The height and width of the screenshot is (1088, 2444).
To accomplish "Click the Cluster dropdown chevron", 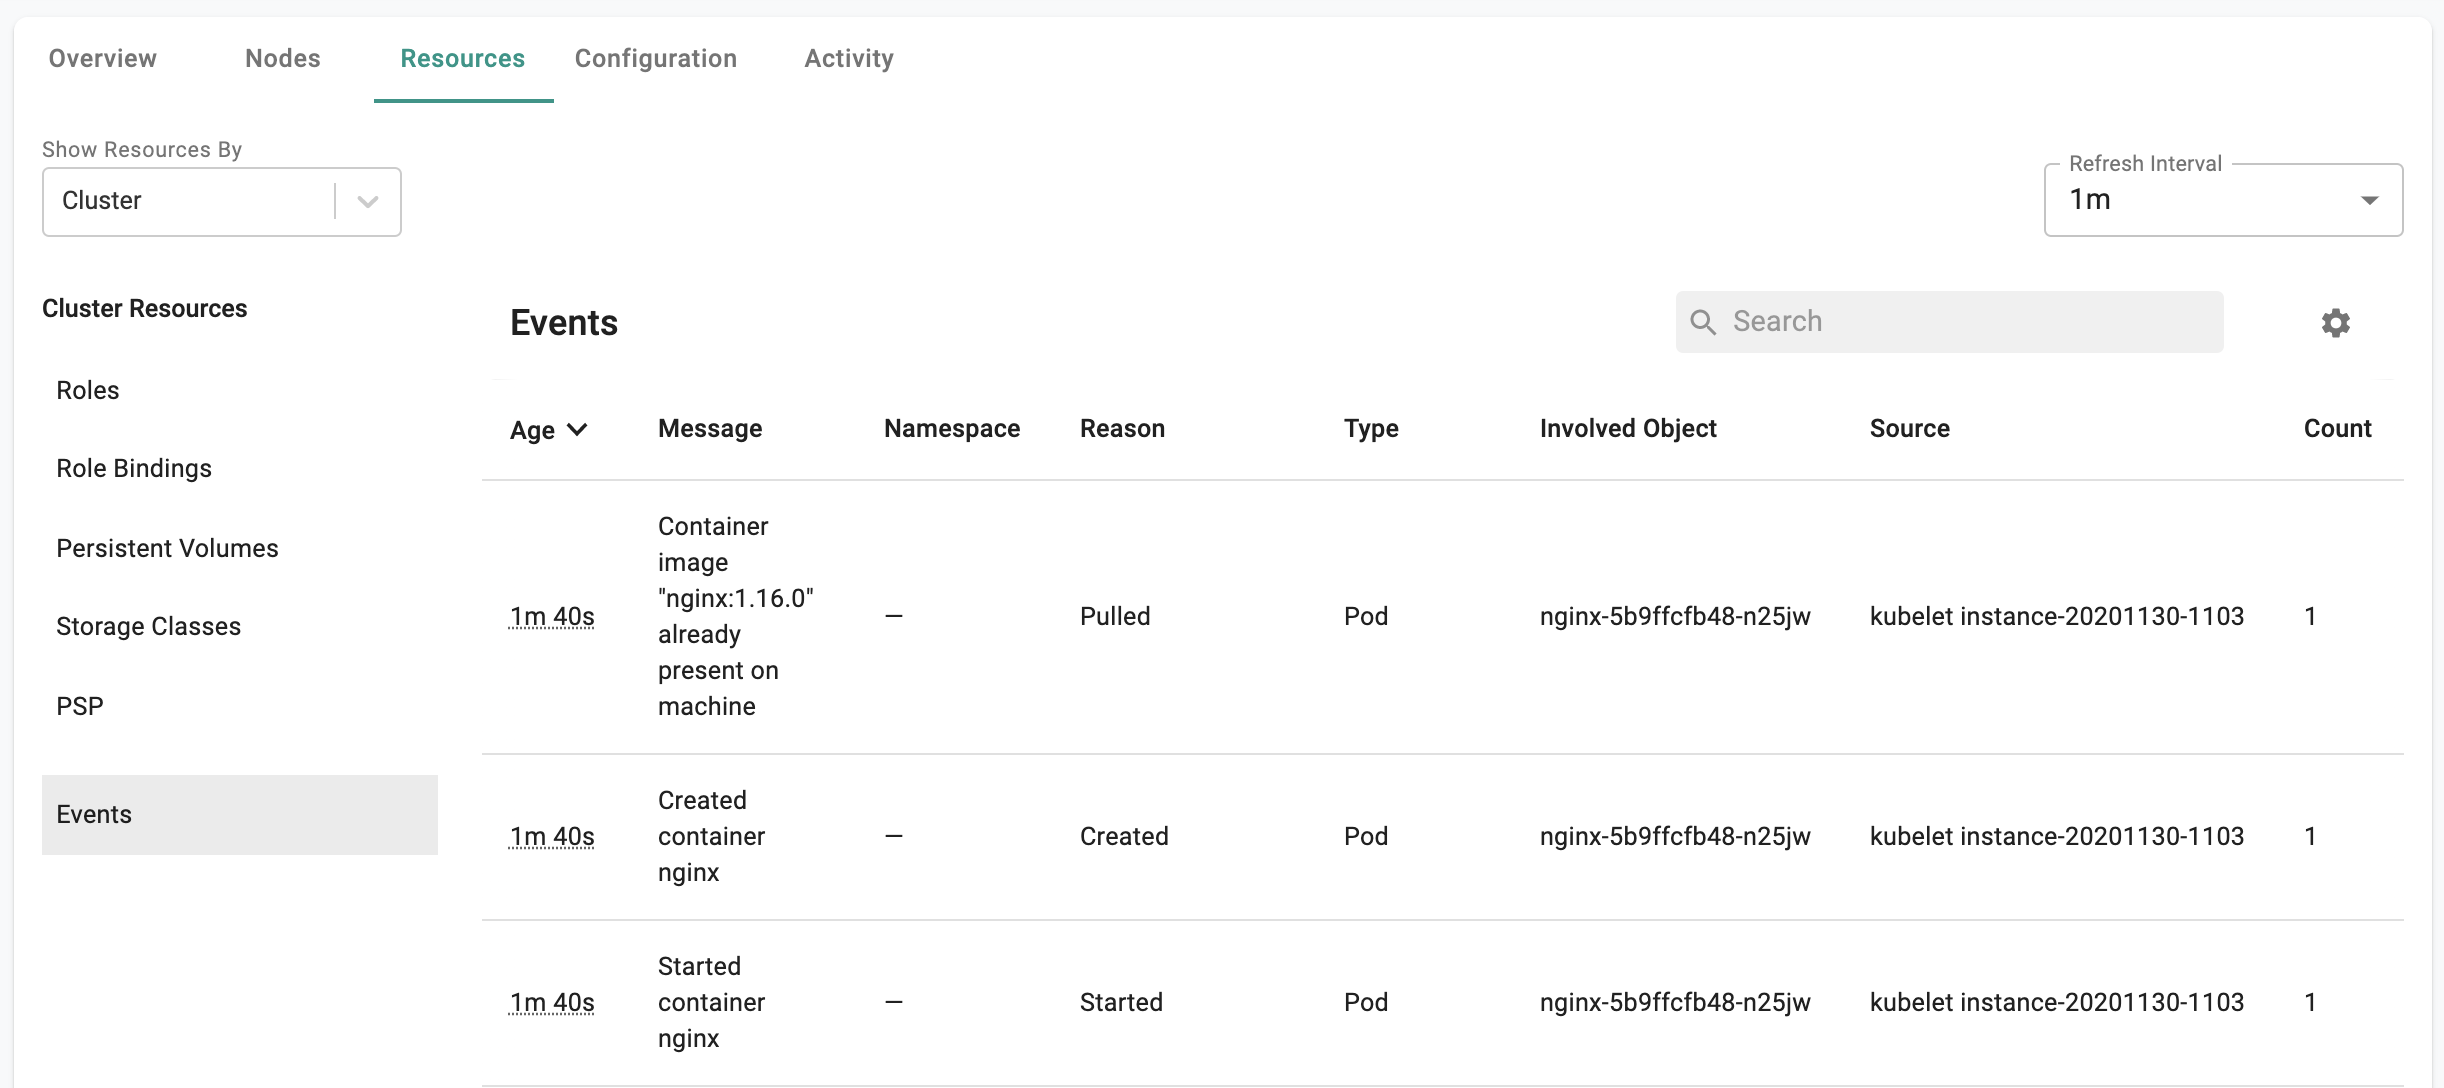I will click(x=368, y=201).
